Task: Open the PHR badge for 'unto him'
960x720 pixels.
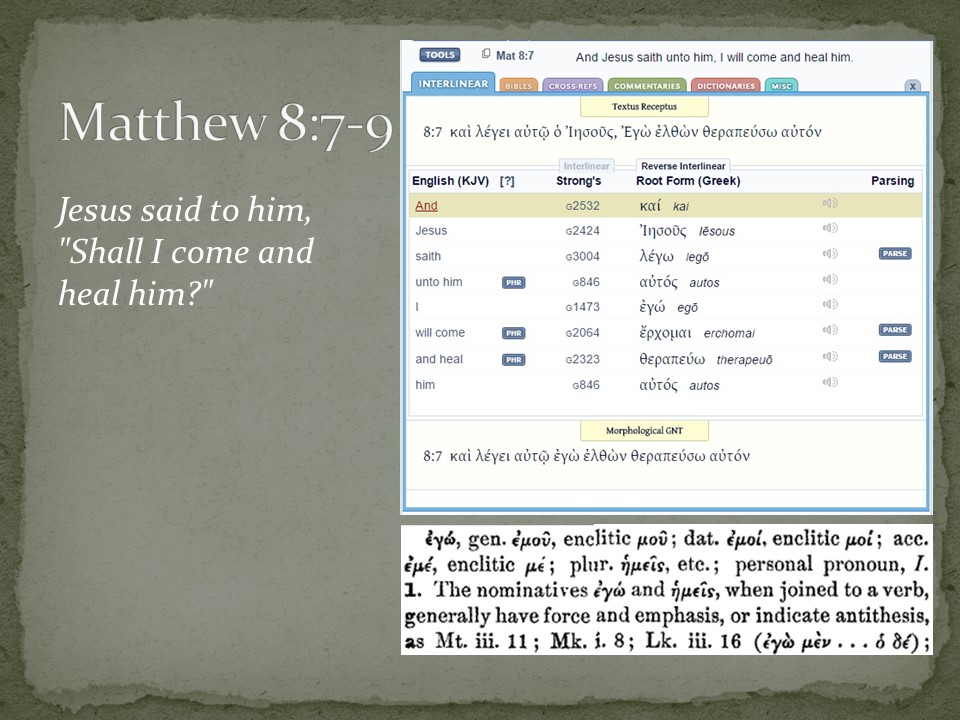Action: pyautogui.click(x=513, y=283)
